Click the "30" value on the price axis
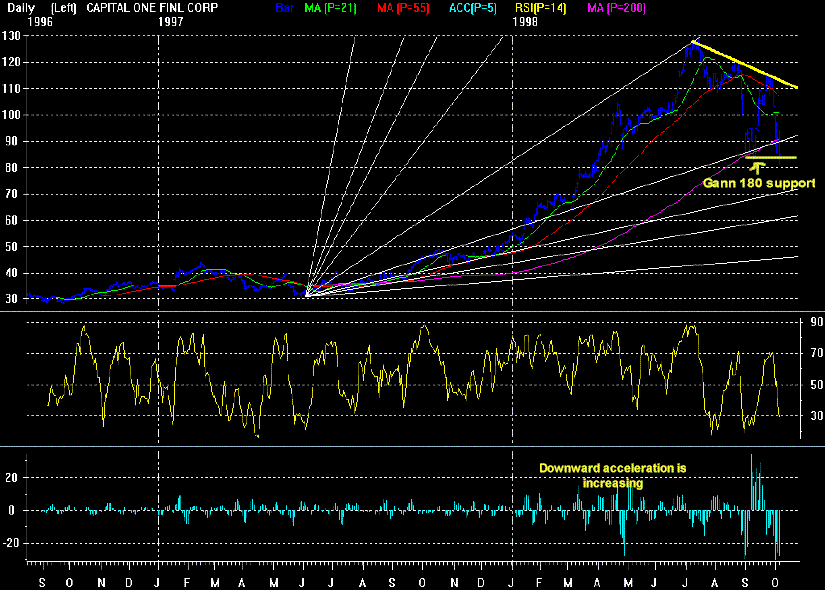This screenshot has width=825, height=590. click(x=11, y=298)
